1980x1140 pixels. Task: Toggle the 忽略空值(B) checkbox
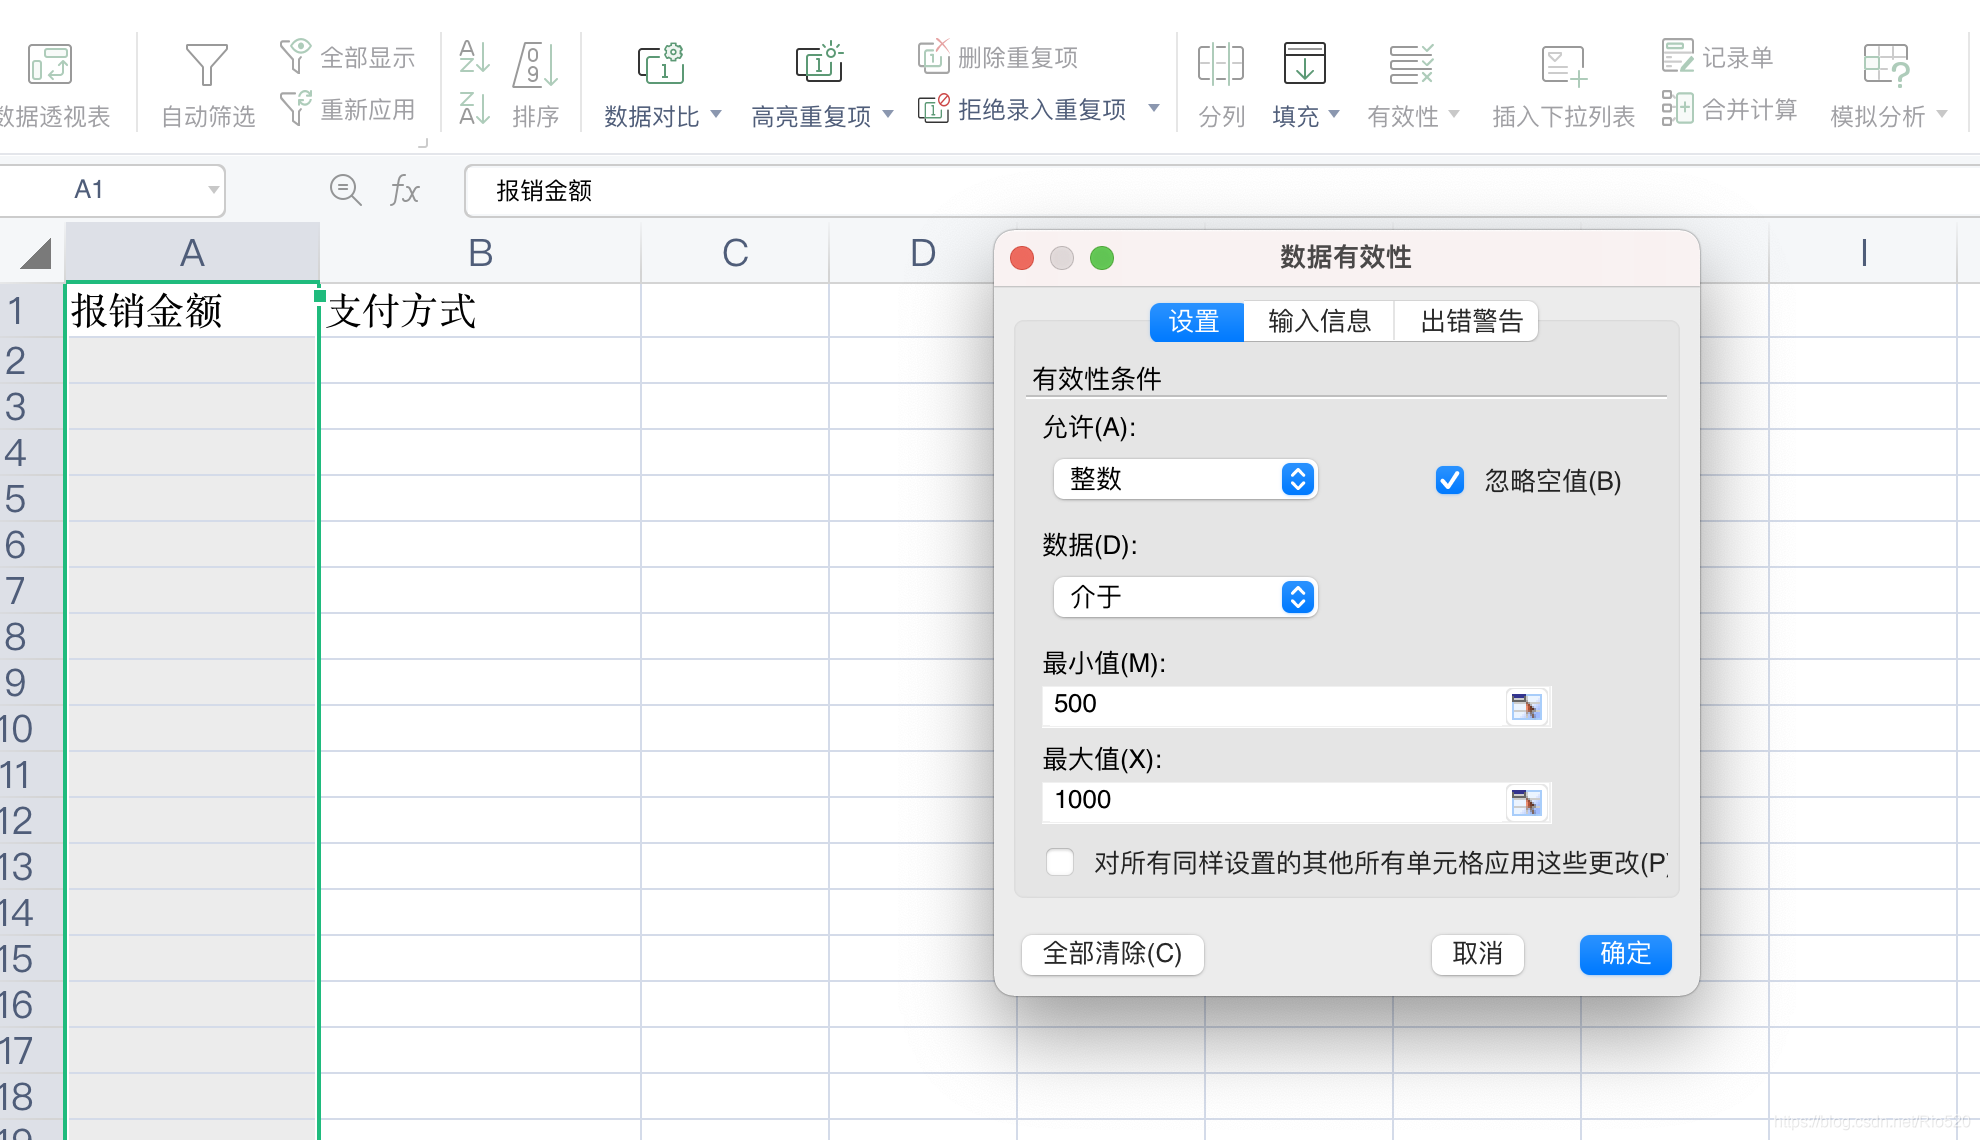pyautogui.click(x=1450, y=480)
